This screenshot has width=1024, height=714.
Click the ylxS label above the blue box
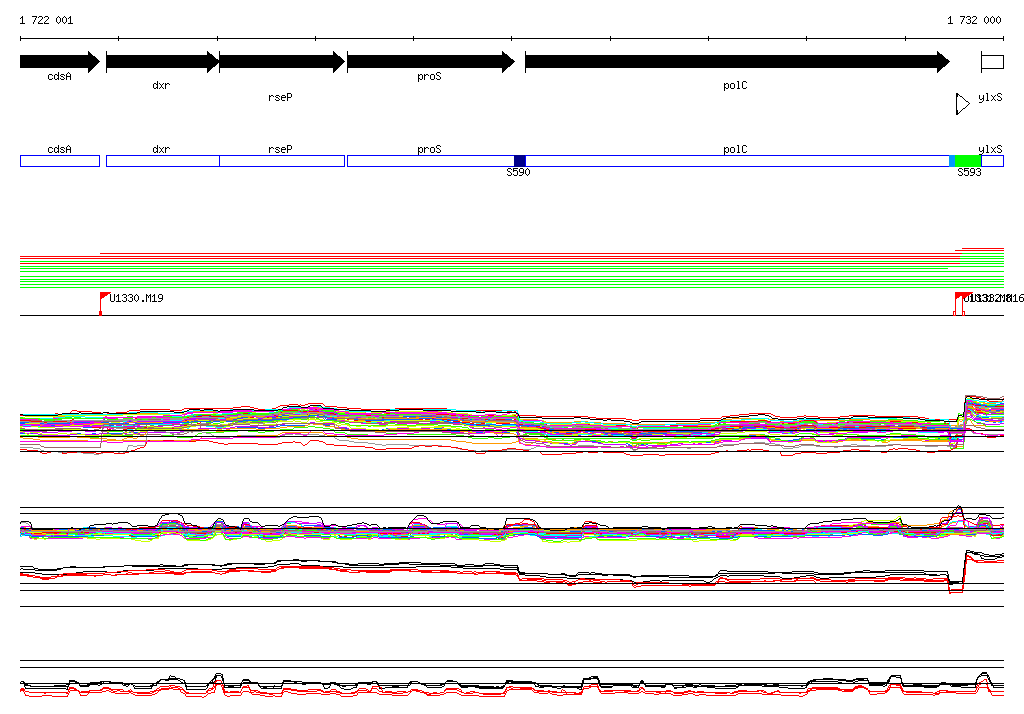click(990, 150)
